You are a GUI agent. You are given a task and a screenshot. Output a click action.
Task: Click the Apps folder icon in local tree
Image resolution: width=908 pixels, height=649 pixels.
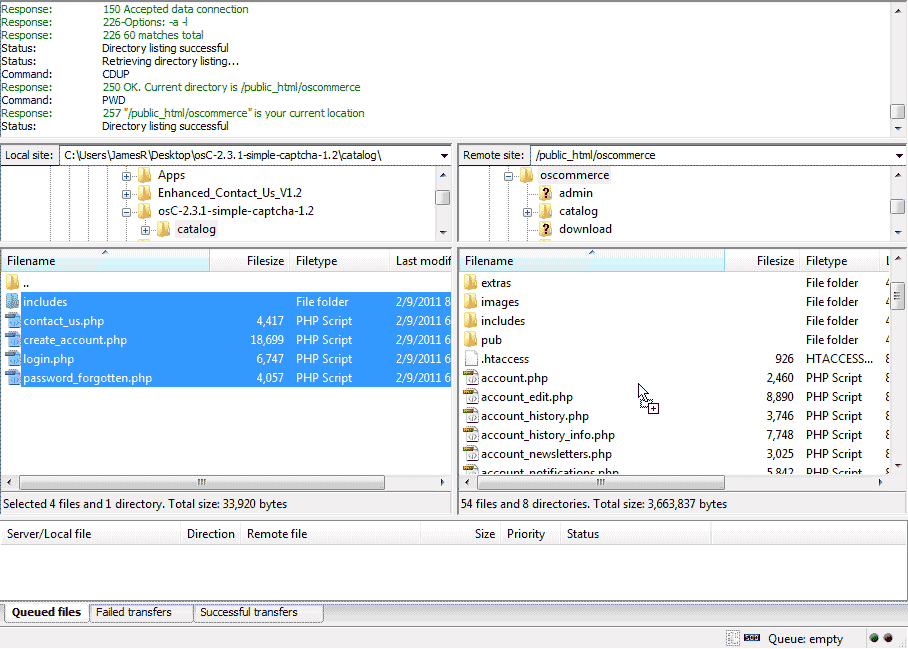145,175
